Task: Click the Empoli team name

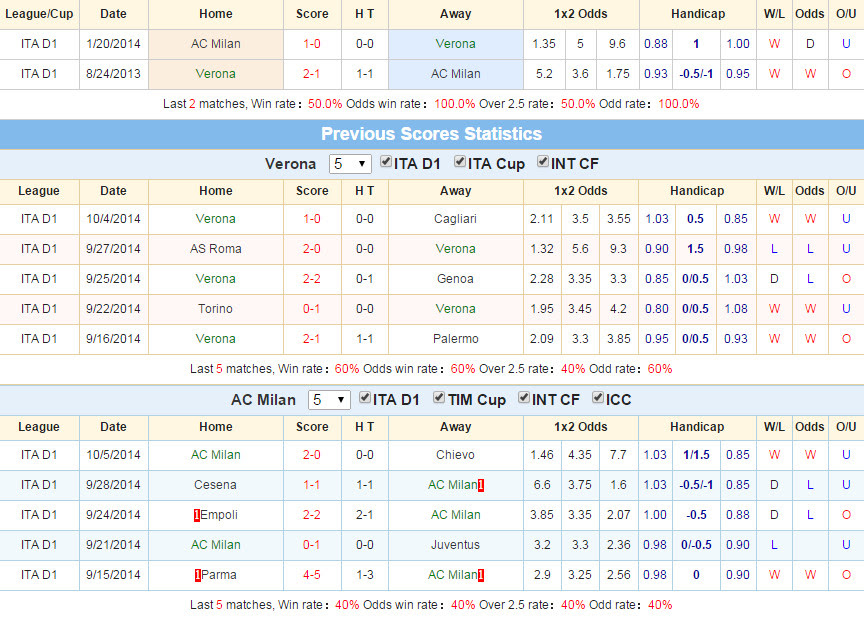Action: coord(219,515)
